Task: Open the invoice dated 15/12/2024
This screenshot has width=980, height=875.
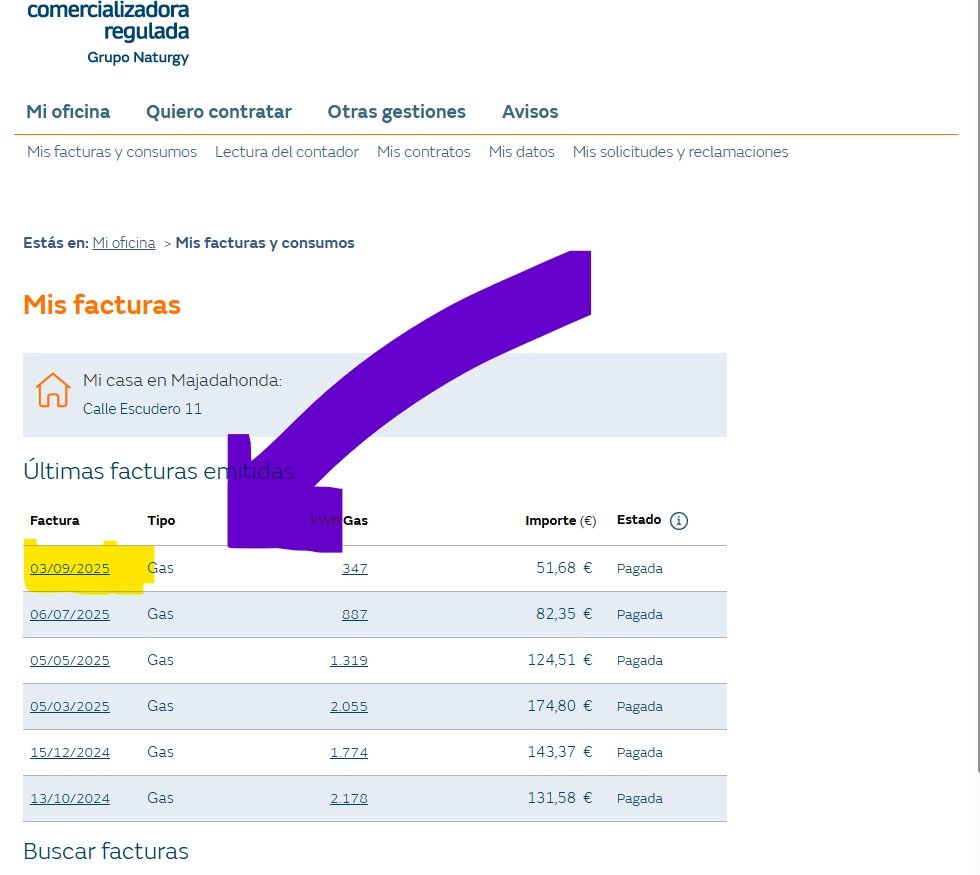Action: pos(70,753)
